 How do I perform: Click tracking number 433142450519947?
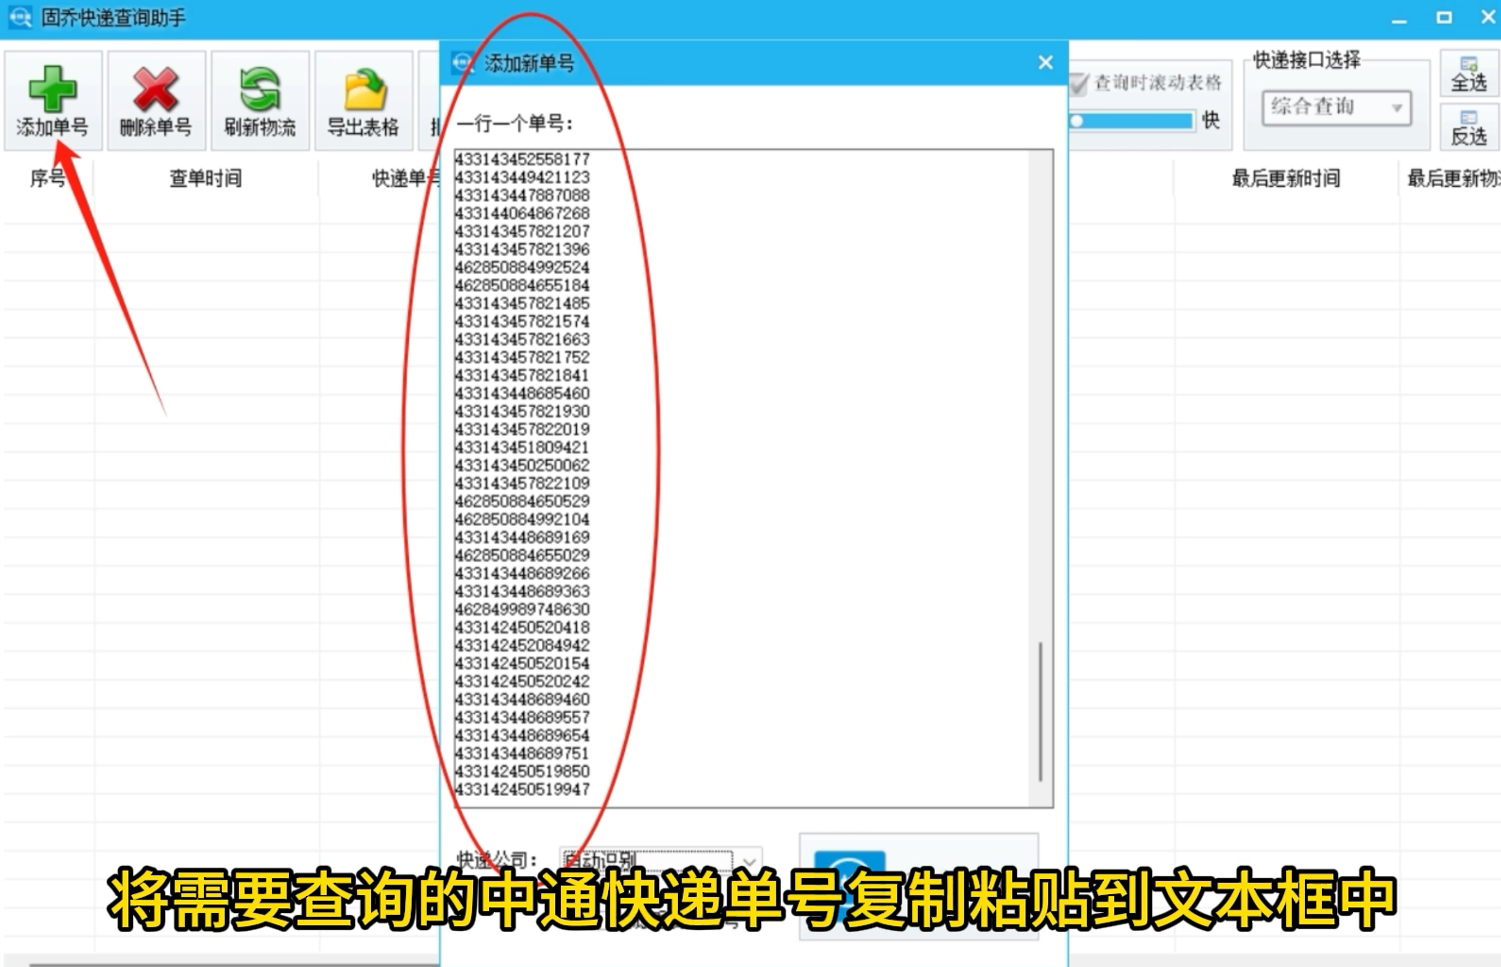[522, 789]
